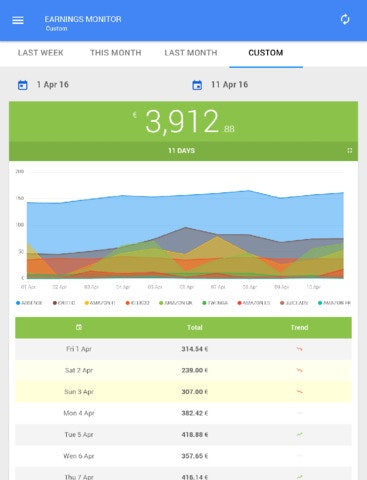Switch to the Last Week tab

click(41, 53)
